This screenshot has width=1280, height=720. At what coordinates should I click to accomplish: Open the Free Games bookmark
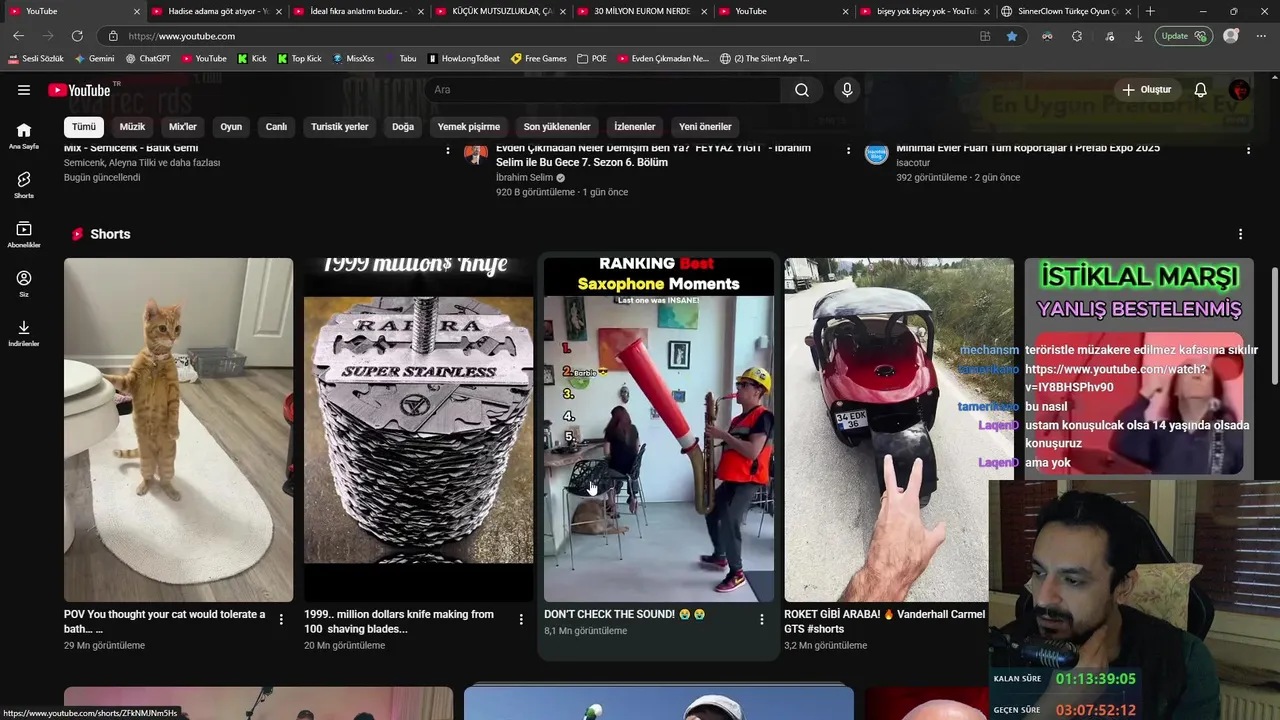(x=539, y=59)
